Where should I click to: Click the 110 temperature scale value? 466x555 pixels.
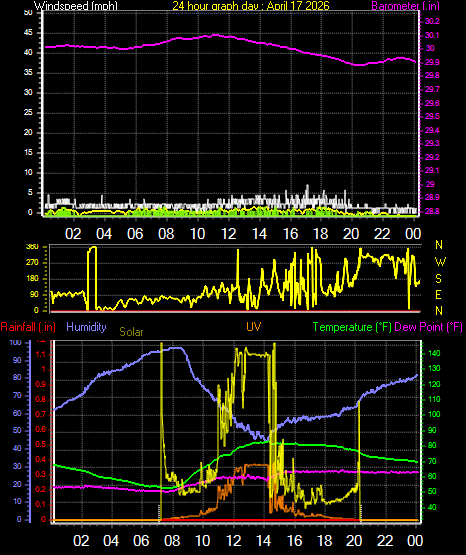point(434,400)
